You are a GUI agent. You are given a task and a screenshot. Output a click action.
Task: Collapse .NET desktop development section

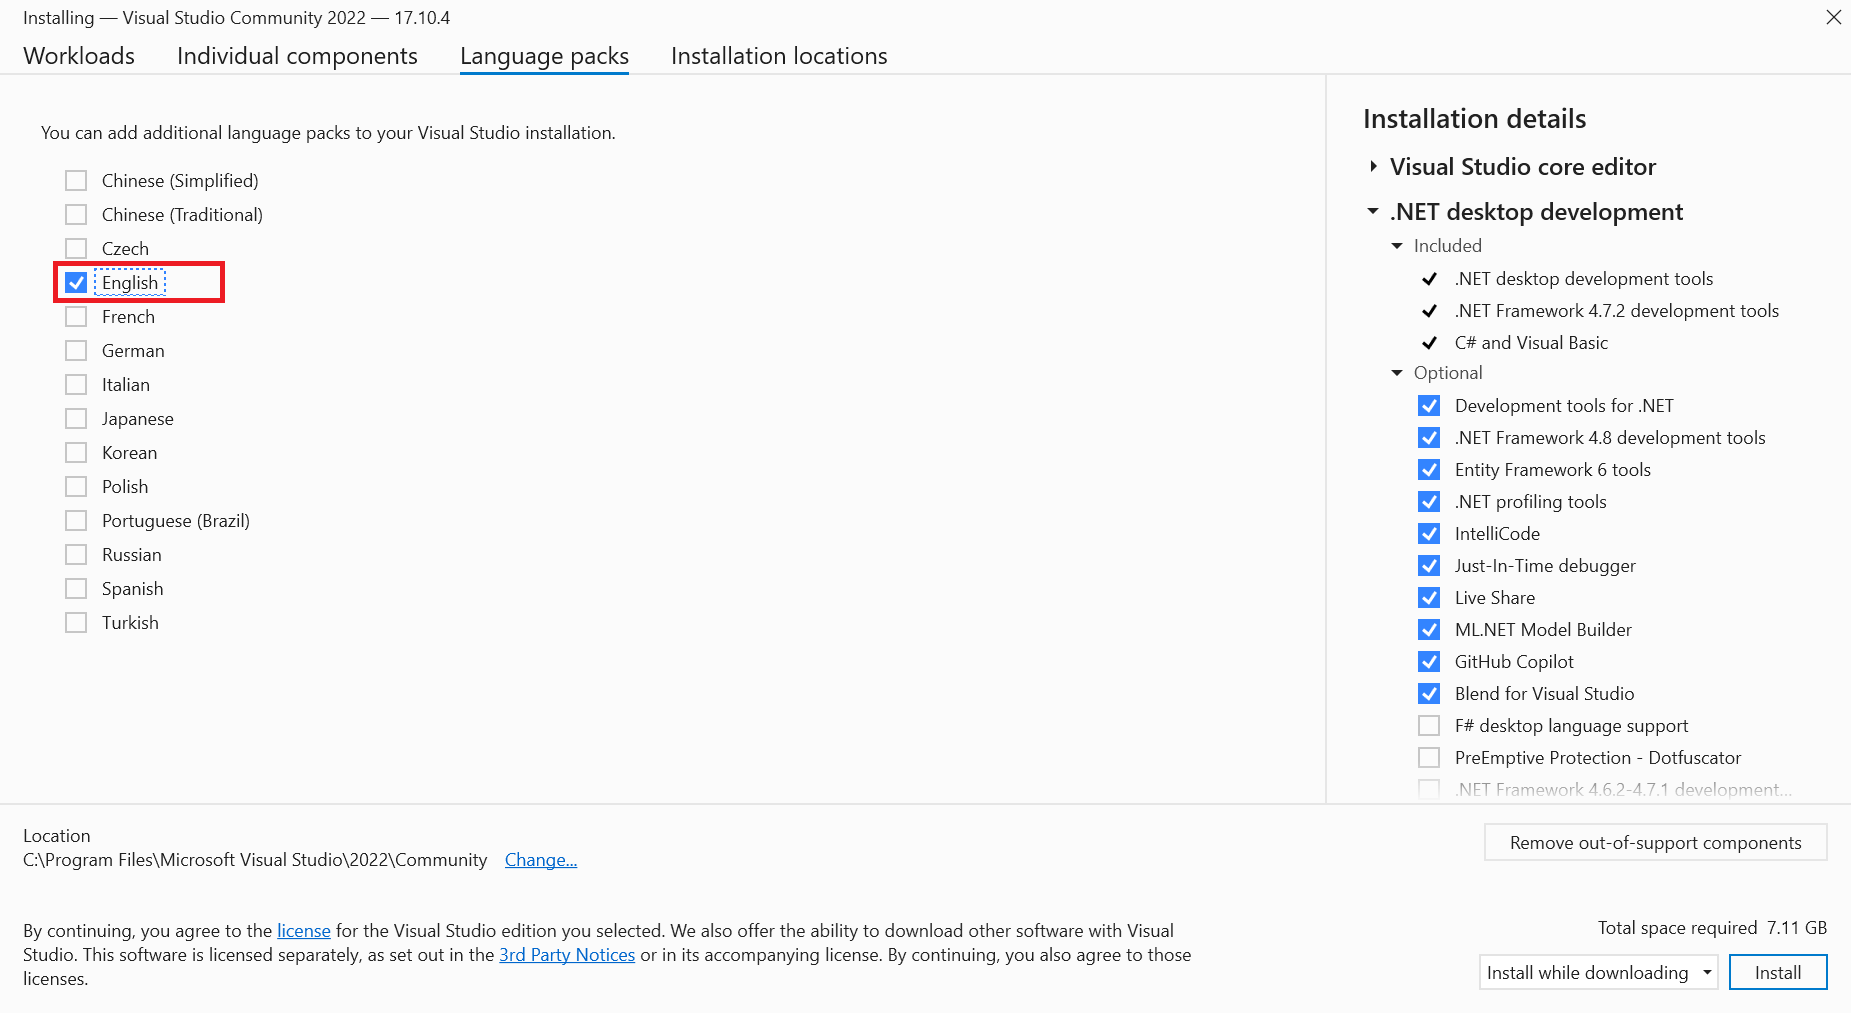[1373, 212]
